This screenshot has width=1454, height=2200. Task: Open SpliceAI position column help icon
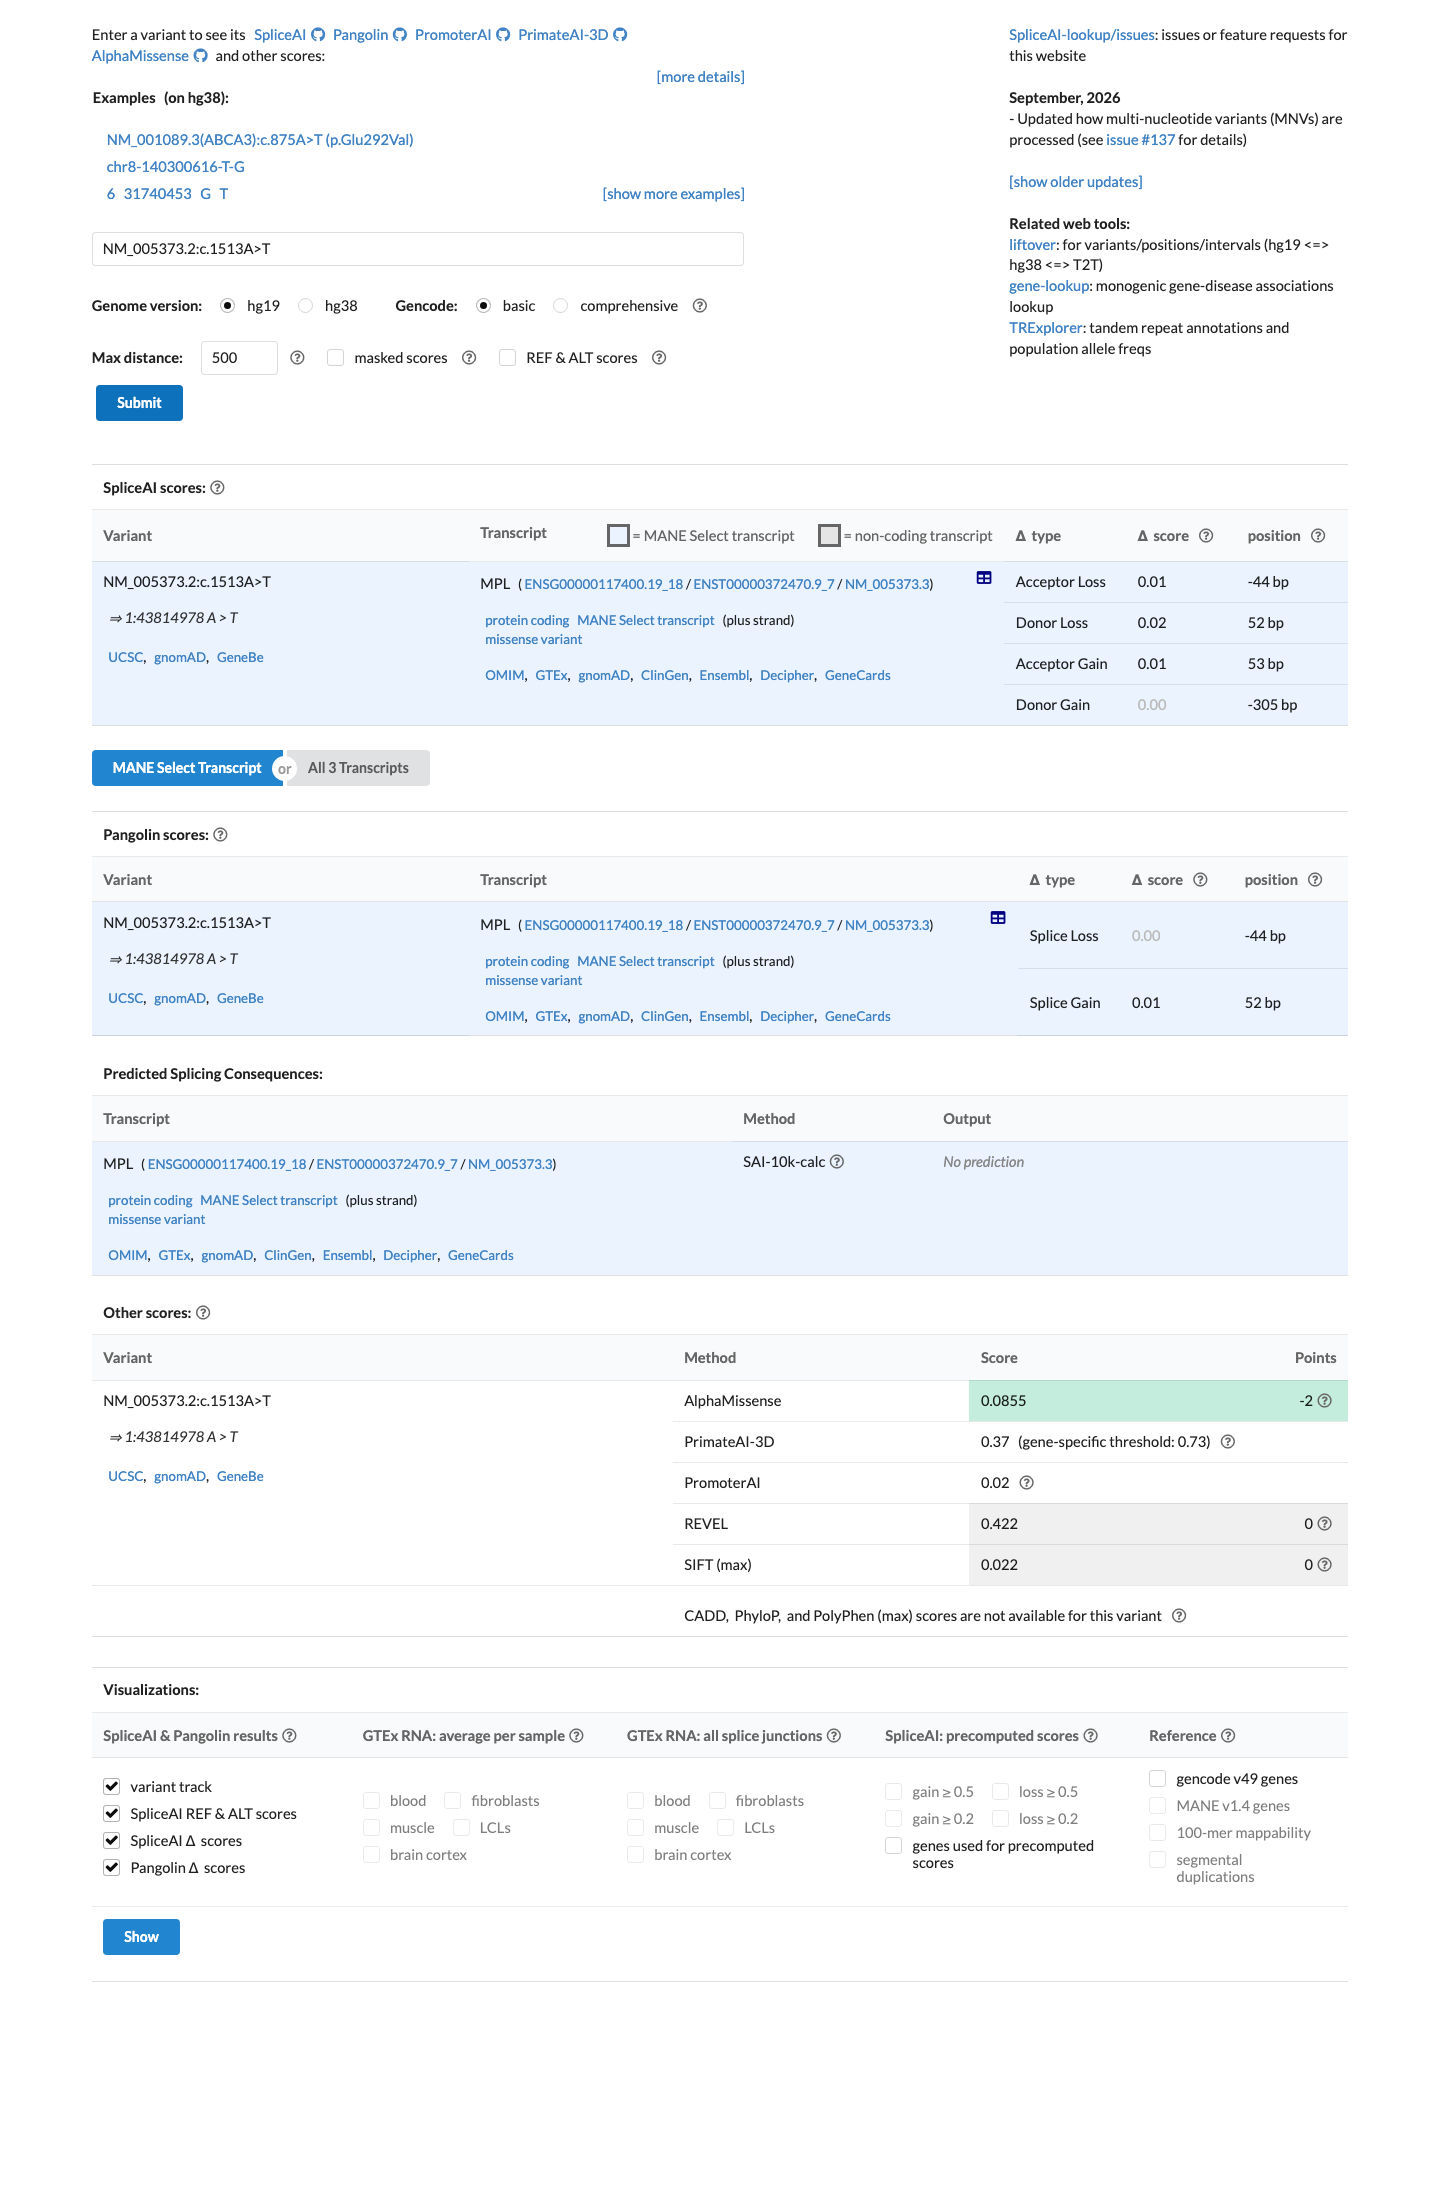1318,536
